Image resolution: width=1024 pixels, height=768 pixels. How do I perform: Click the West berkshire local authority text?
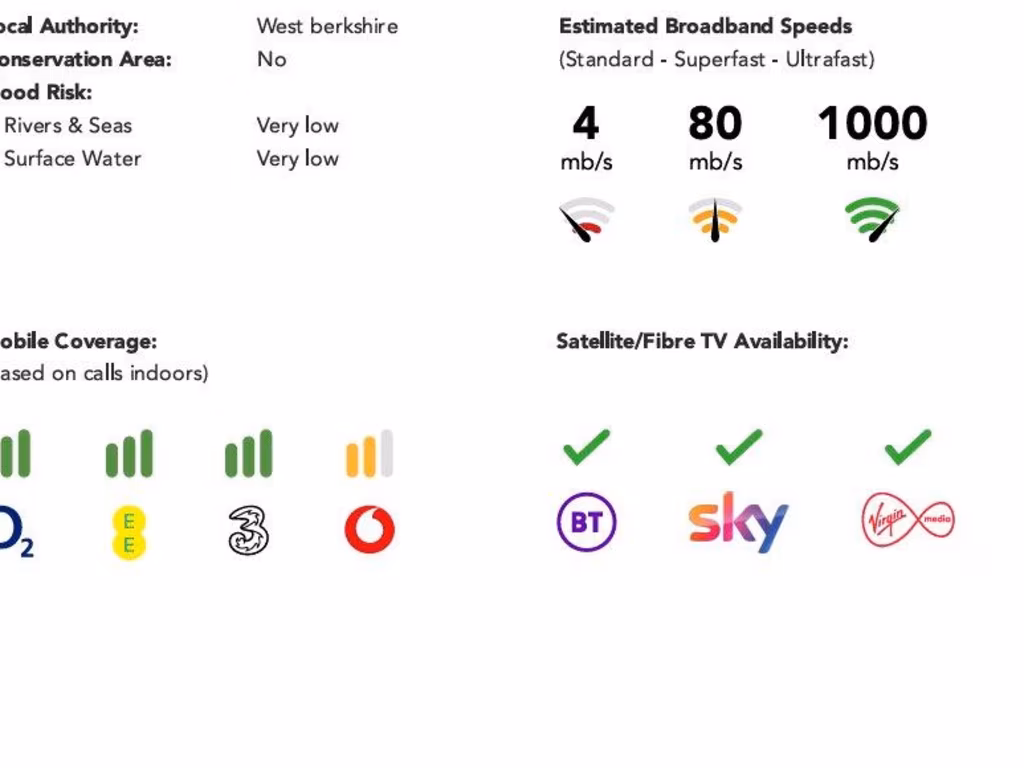pos(327,26)
